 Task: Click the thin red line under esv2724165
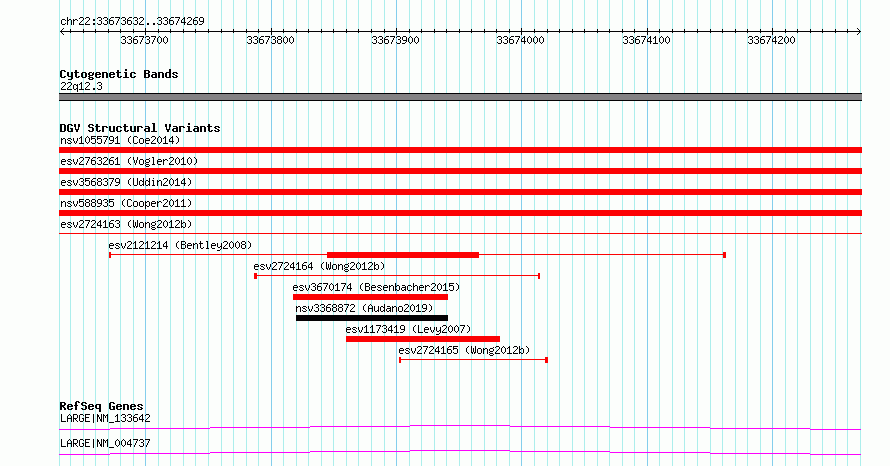pyautogui.click(x=473, y=360)
